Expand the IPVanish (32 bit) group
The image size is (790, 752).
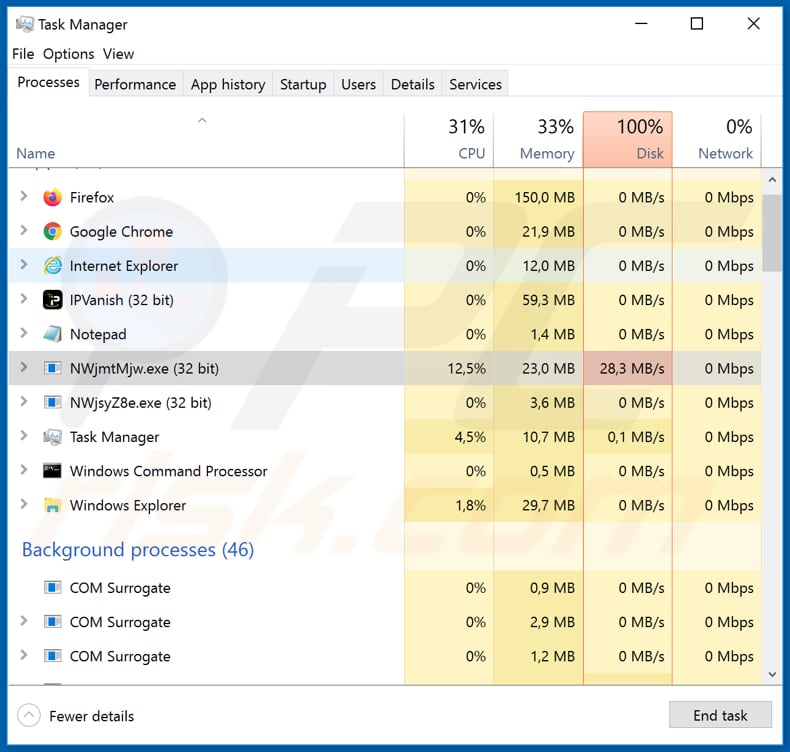pos(24,299)
